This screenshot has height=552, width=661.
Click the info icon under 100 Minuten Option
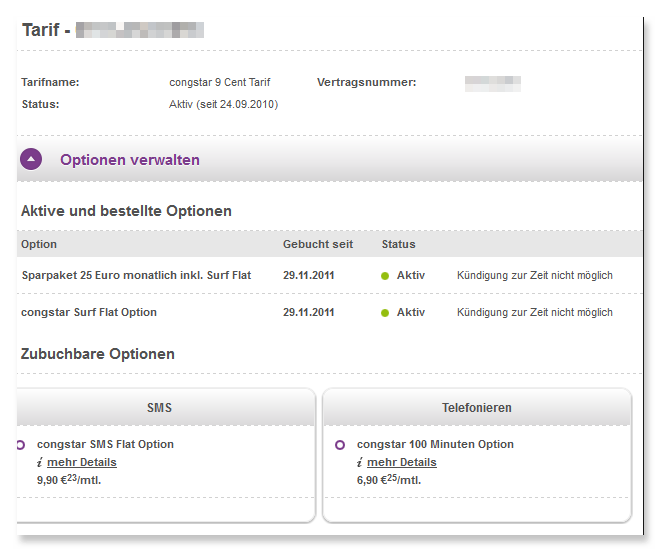360,463
